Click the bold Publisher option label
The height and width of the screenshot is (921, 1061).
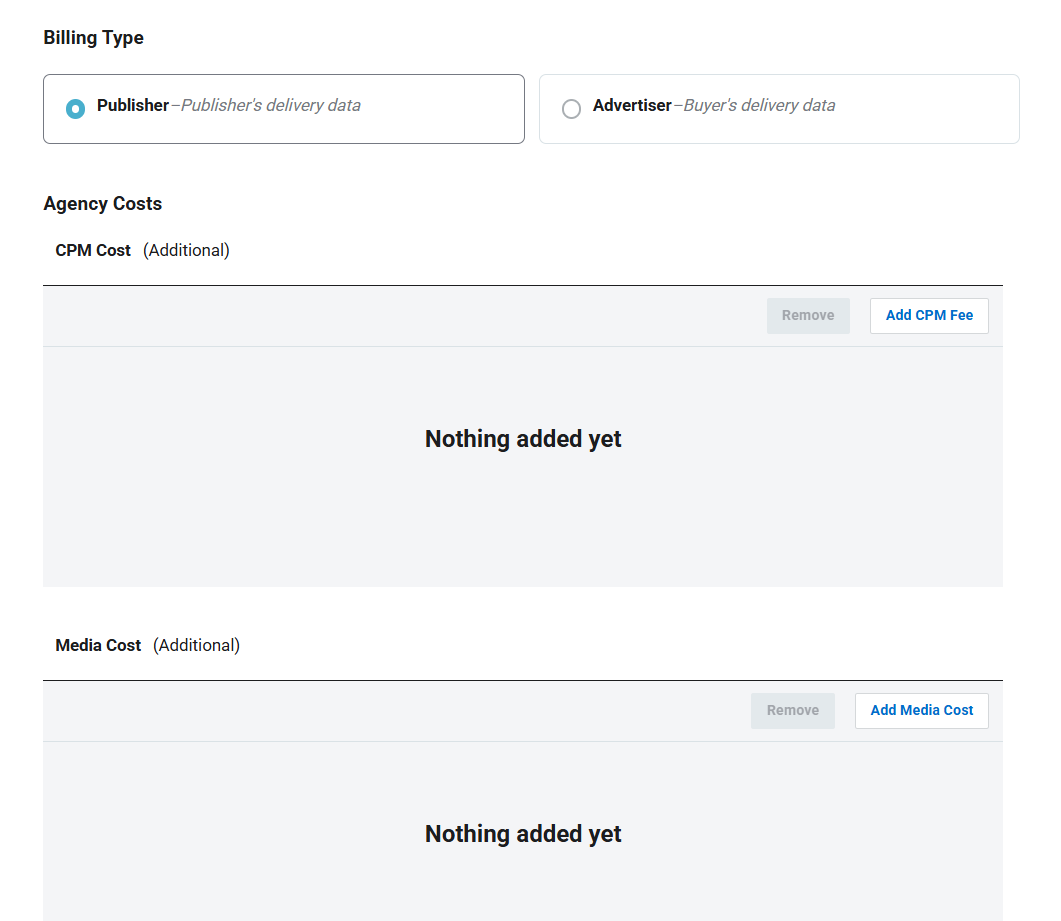coord(132,106)
